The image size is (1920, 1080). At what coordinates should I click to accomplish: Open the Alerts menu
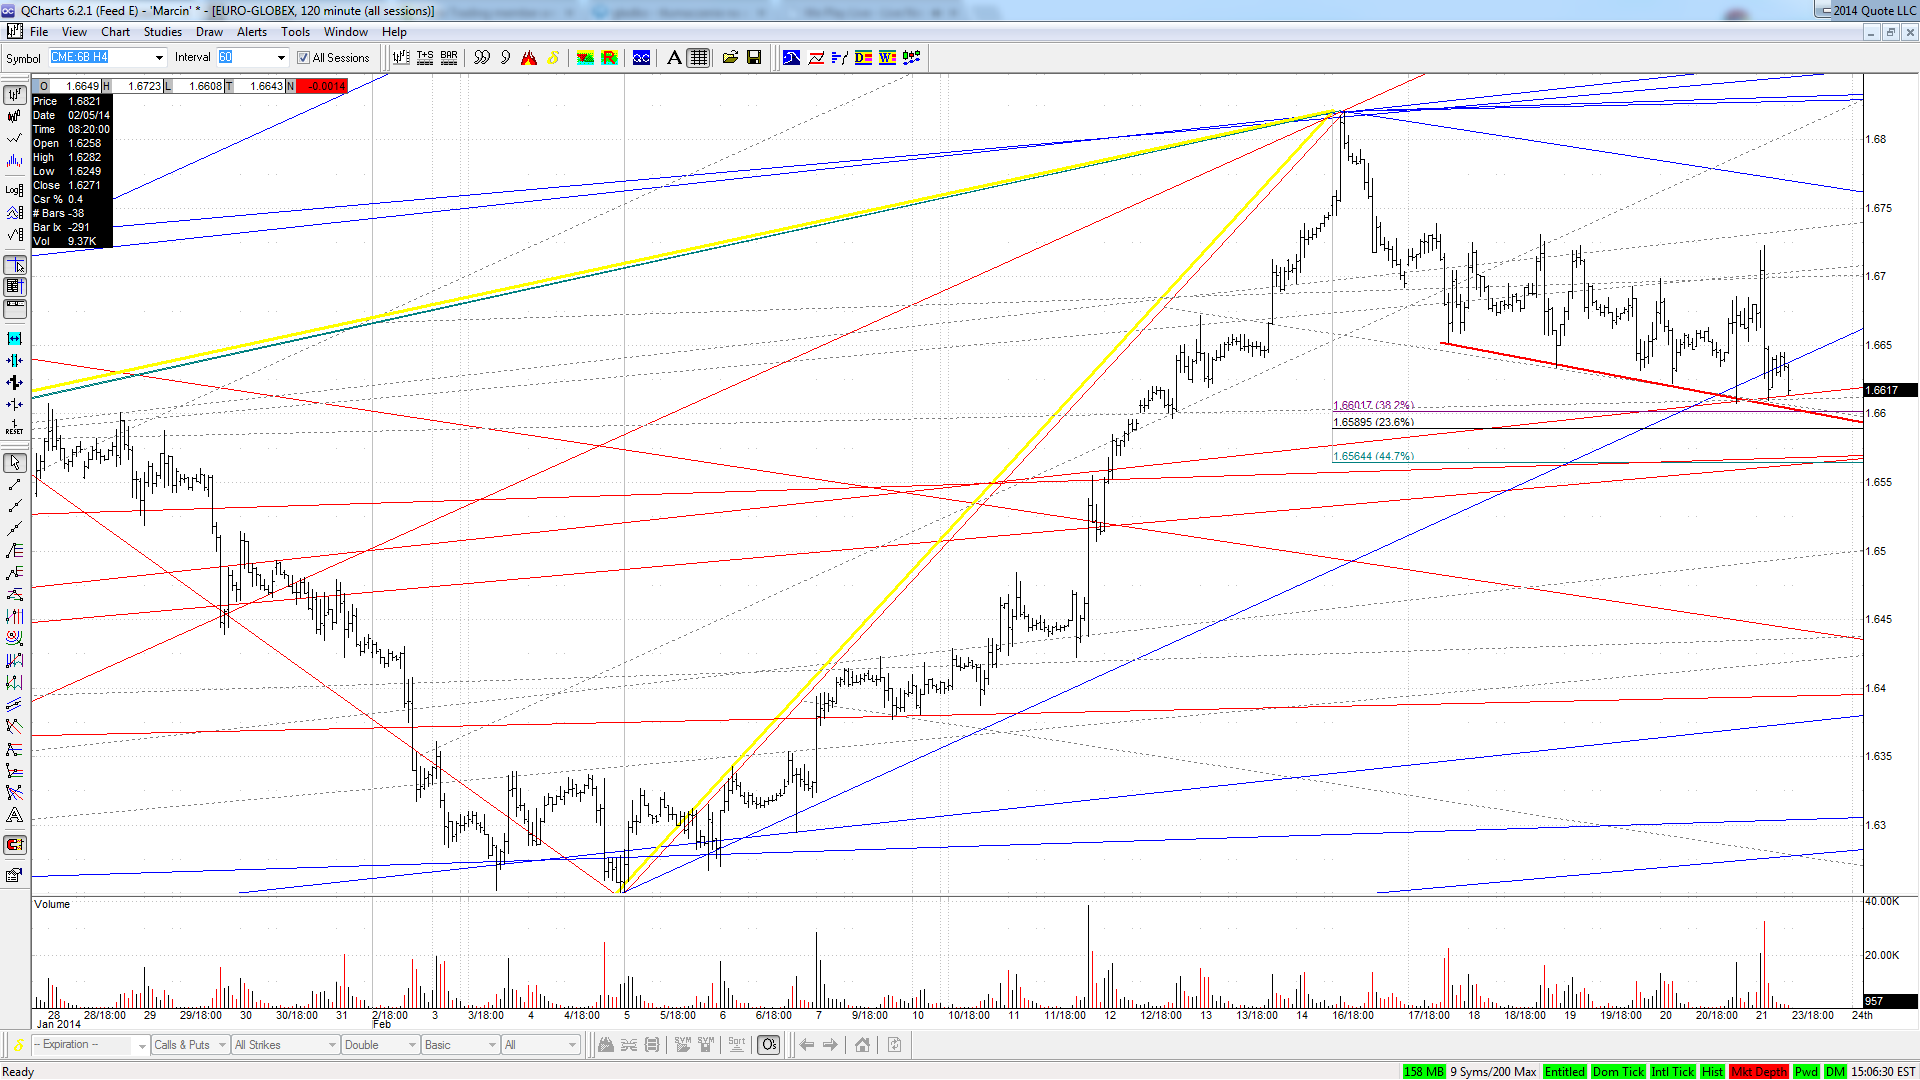pyautogui.click(x=252, y=32)
